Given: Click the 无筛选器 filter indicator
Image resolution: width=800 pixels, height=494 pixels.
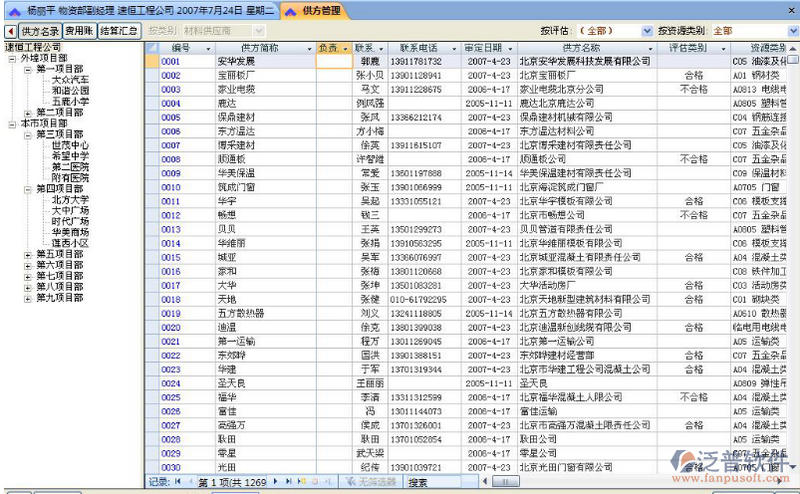Looking at the screenshot, I should [369, 483].
